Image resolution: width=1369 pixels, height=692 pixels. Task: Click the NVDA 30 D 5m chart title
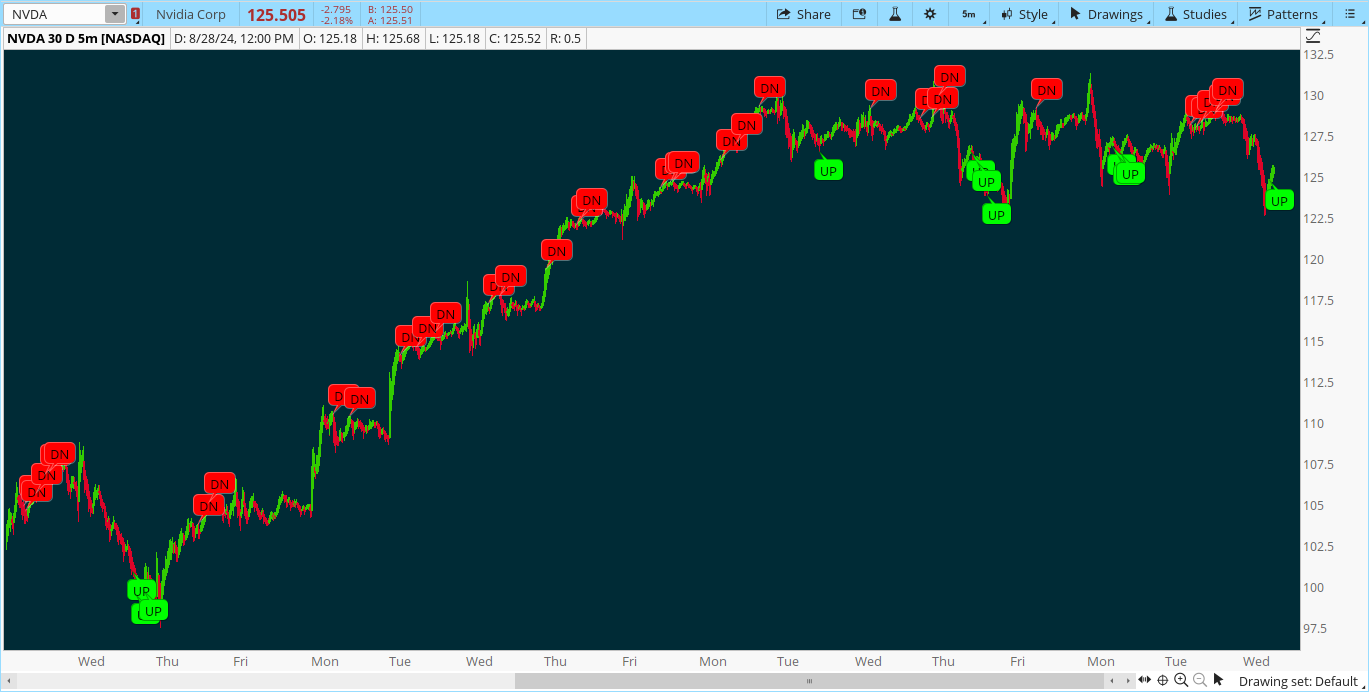[85, 38]
